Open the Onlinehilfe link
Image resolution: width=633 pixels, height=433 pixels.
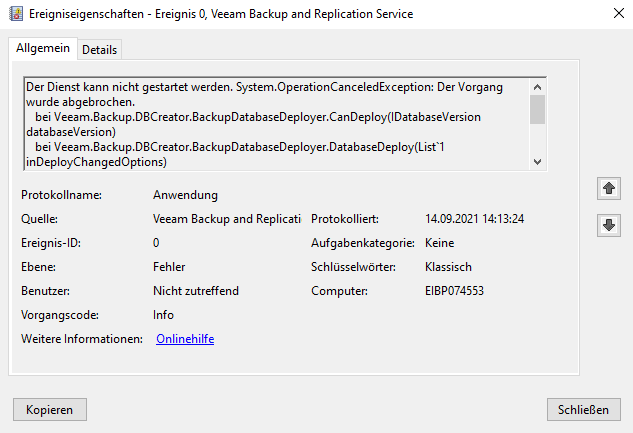point(185,339)
